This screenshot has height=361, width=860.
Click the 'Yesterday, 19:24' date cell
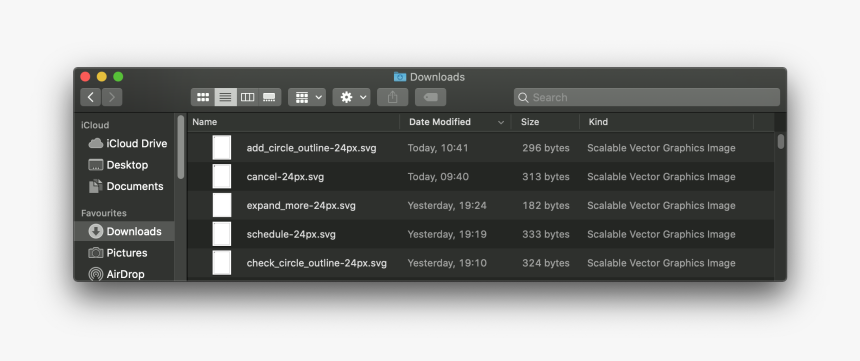(x=446, y=205)
